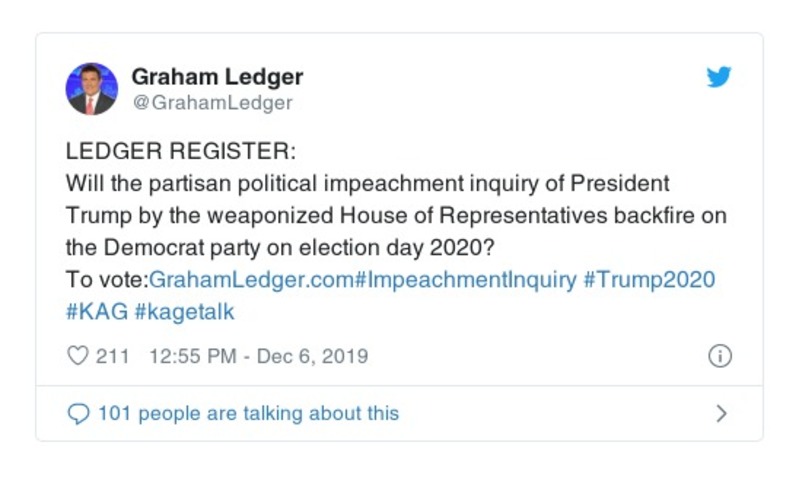Viewport: 799px width, 490px height.
Task: Click the line "Trump by the weaponized House"
Action: coord(395,217)
